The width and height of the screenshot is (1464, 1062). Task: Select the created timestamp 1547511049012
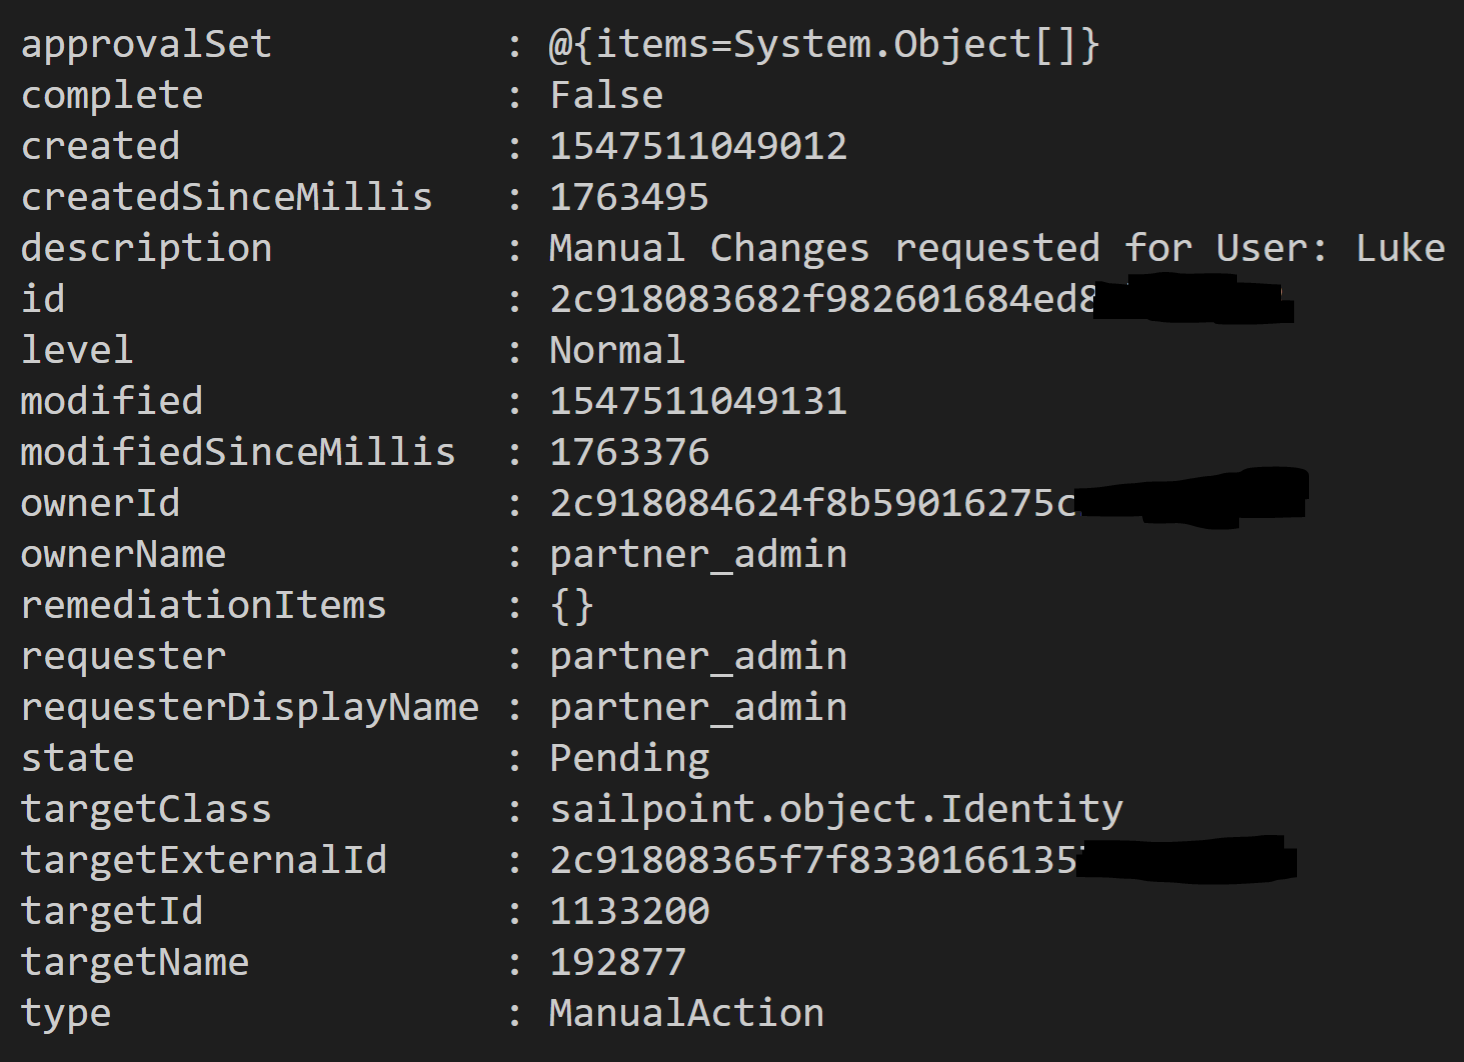point(698,147)
